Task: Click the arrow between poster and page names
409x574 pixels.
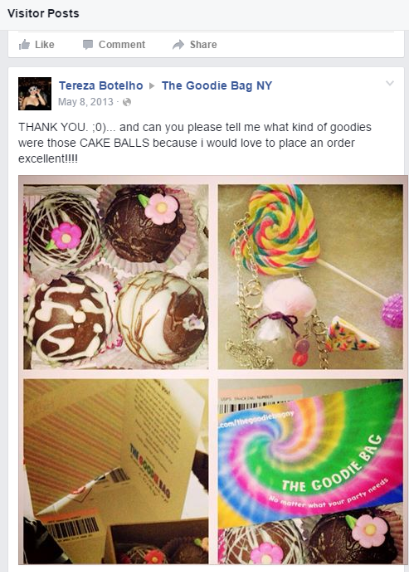Action: (x=152, y=86)
